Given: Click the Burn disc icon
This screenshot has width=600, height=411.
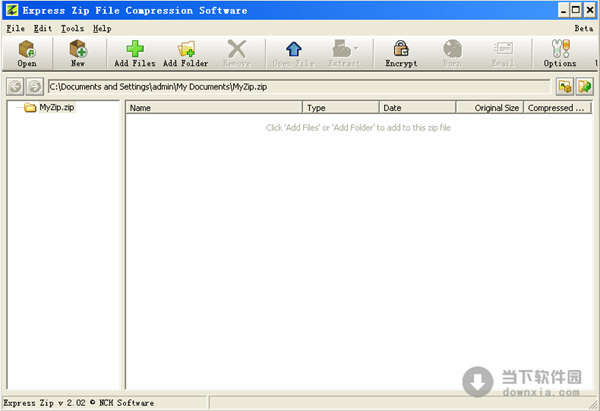Looking at the screenshot, I should 452,49.
